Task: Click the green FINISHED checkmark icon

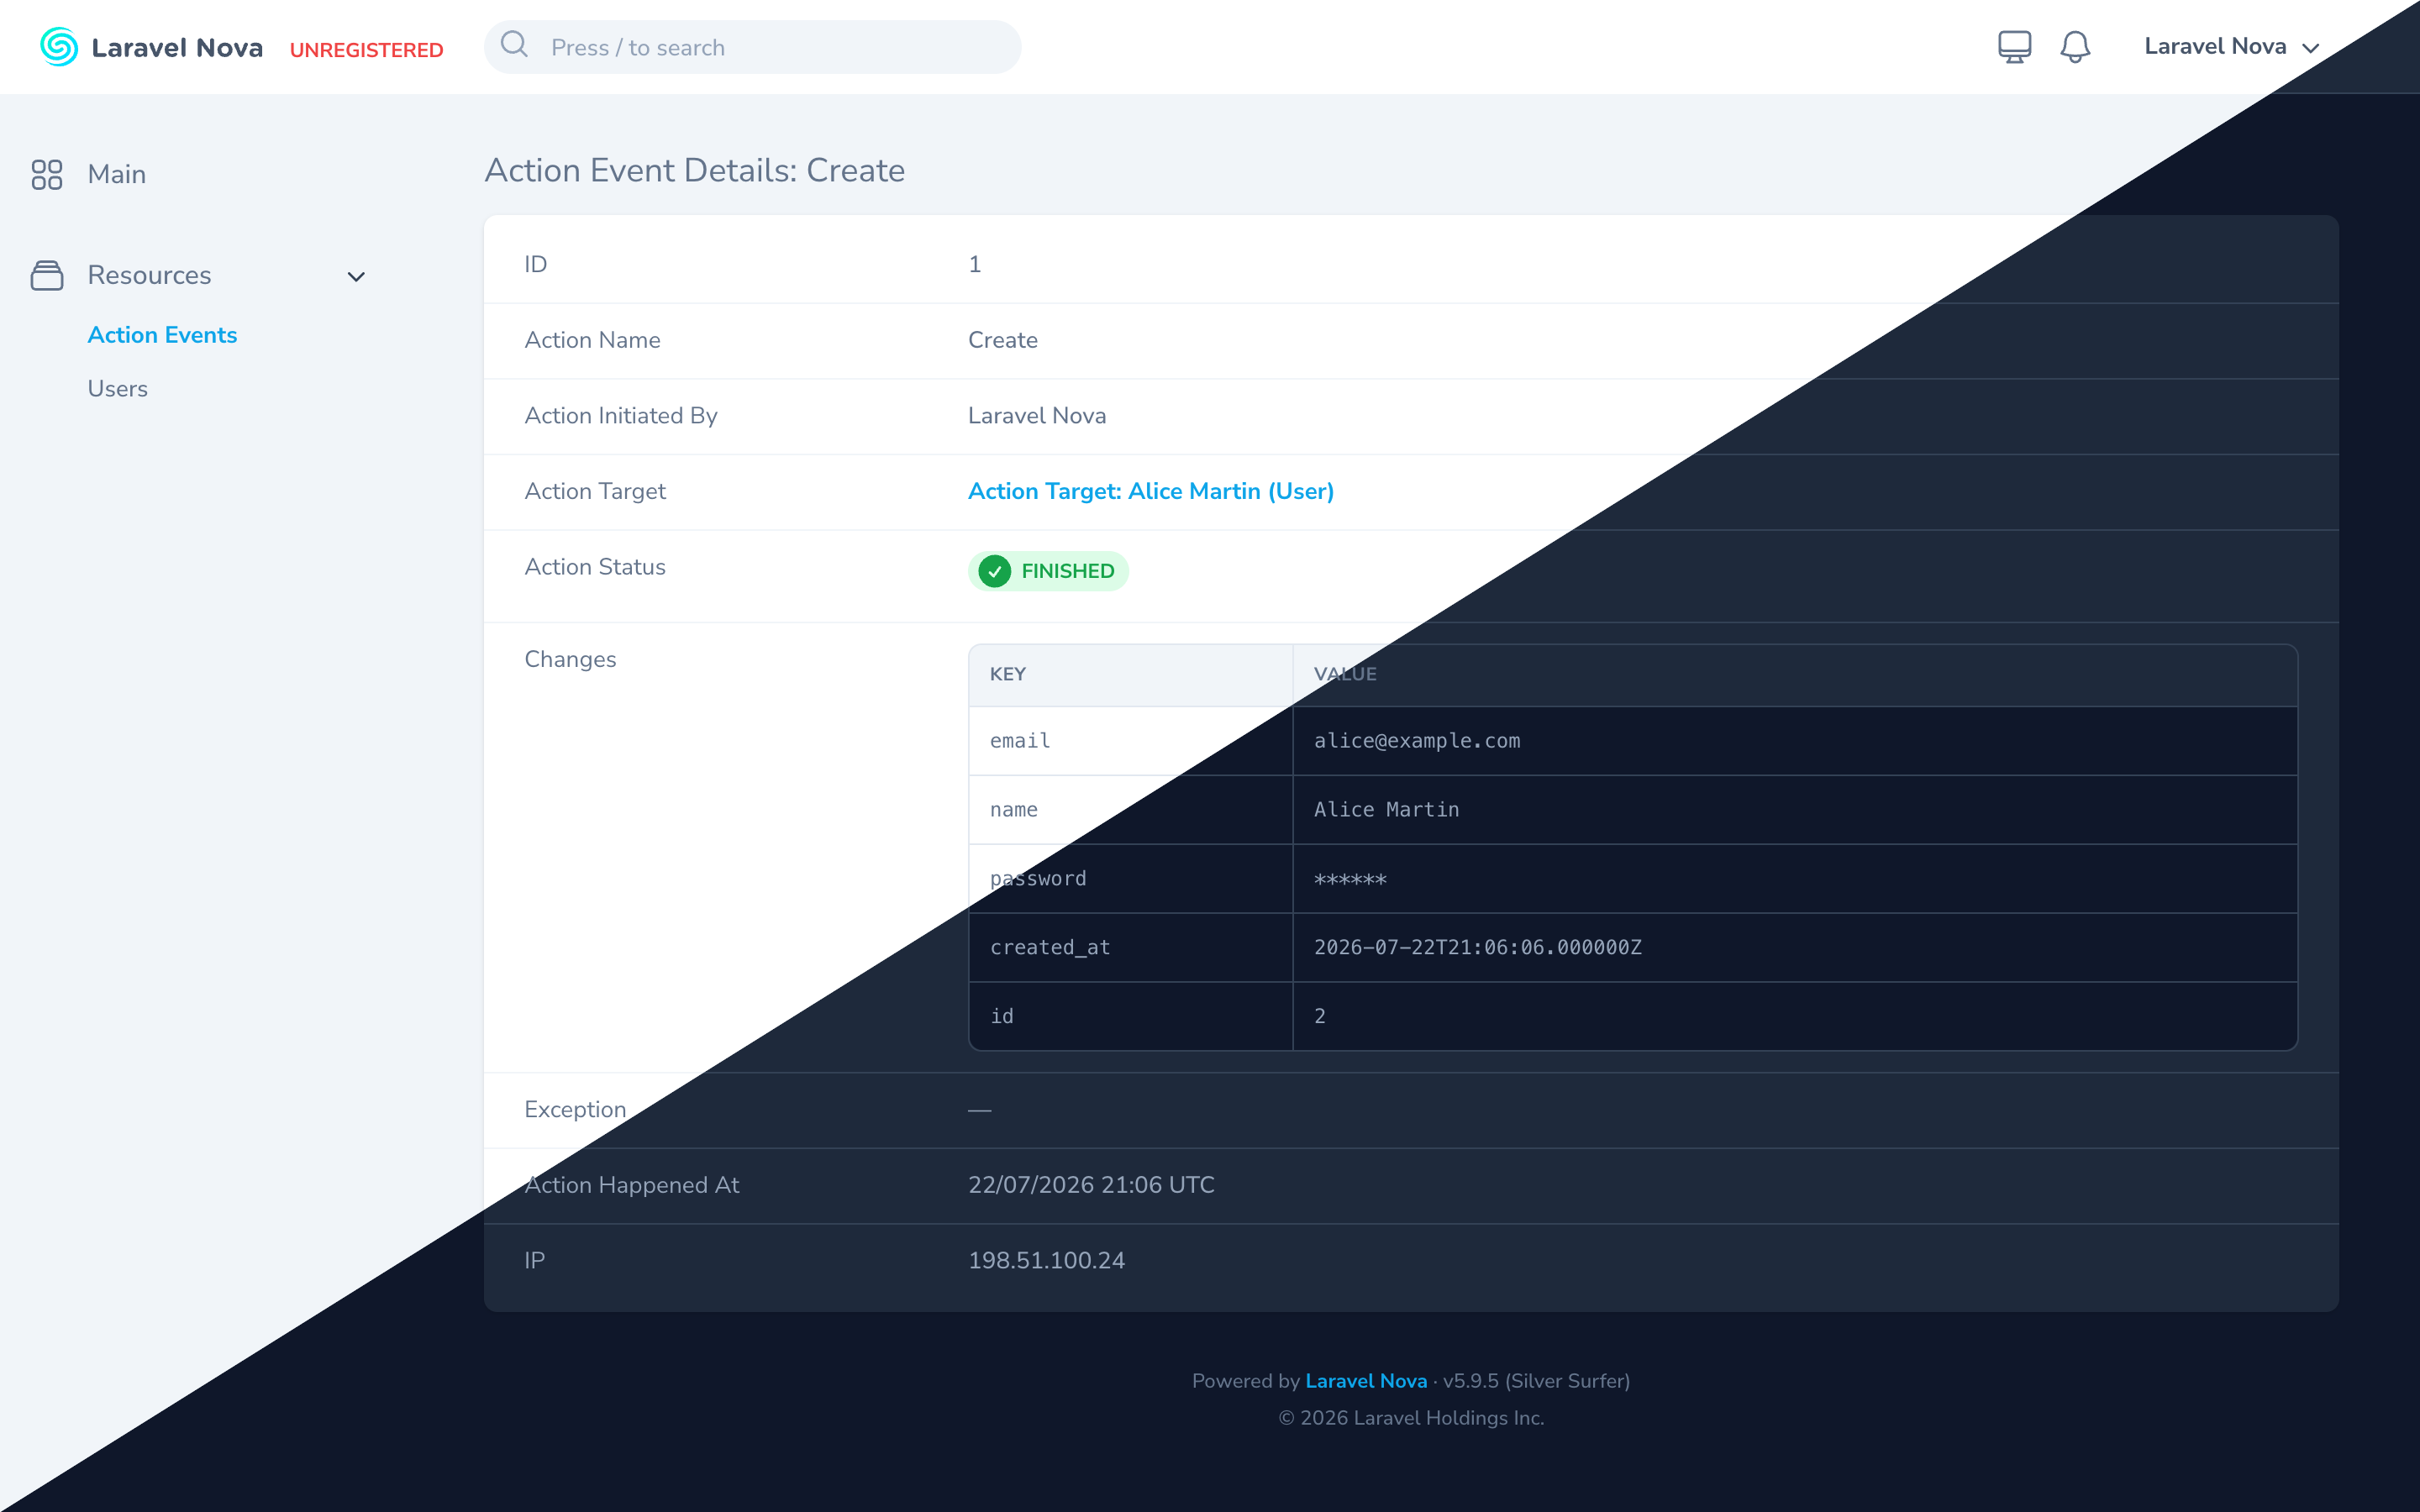Action: tap(994, 571)
